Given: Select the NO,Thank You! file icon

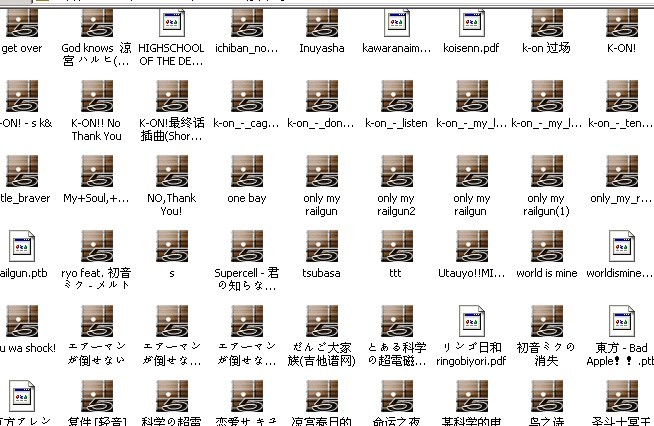Looking at the screenshot, I should pos(172,171).
